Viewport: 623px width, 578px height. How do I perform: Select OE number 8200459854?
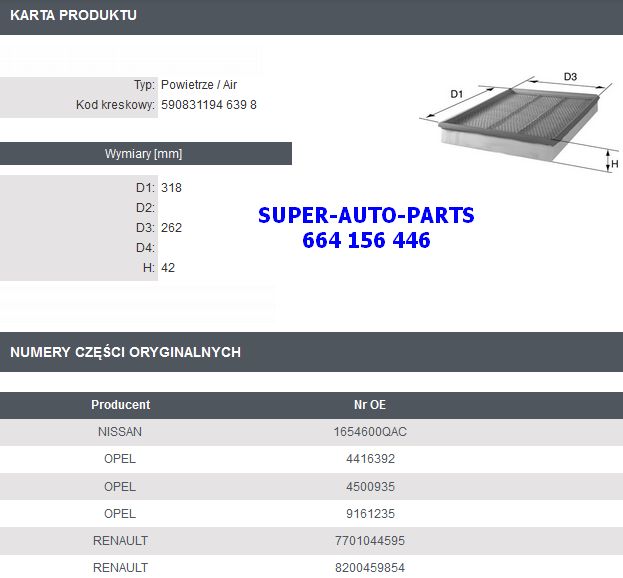(x=370, y=568)
